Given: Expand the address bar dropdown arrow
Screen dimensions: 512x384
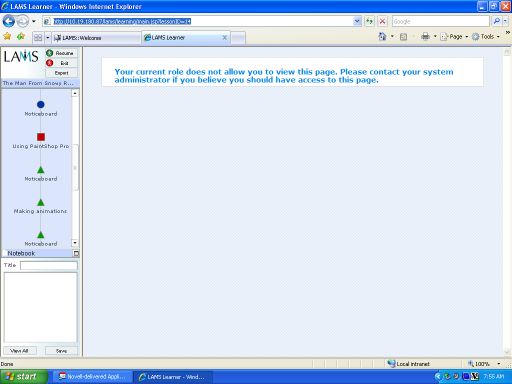Looking at the screenshot, I should pyautogui.click(x=357, y=21).
